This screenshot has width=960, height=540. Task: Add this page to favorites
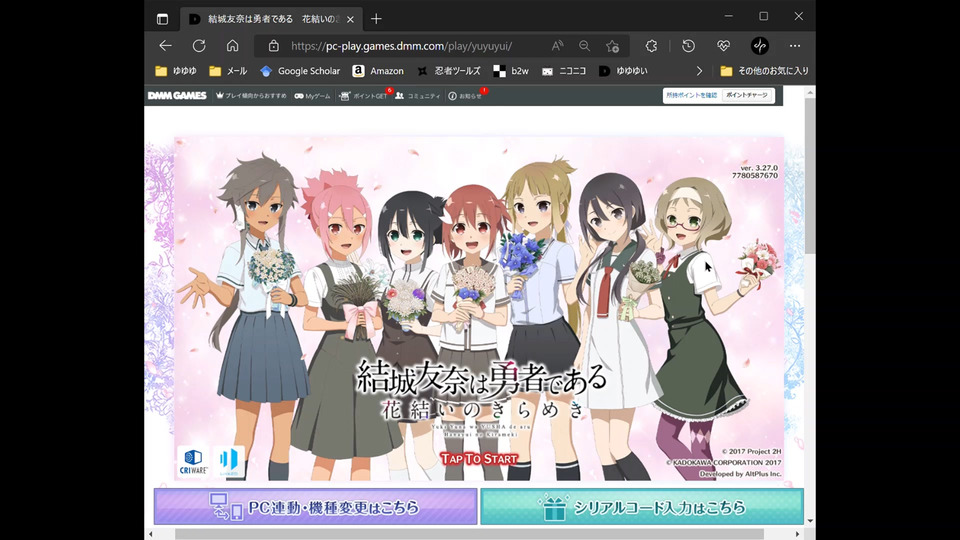click(x=612, y=46)
